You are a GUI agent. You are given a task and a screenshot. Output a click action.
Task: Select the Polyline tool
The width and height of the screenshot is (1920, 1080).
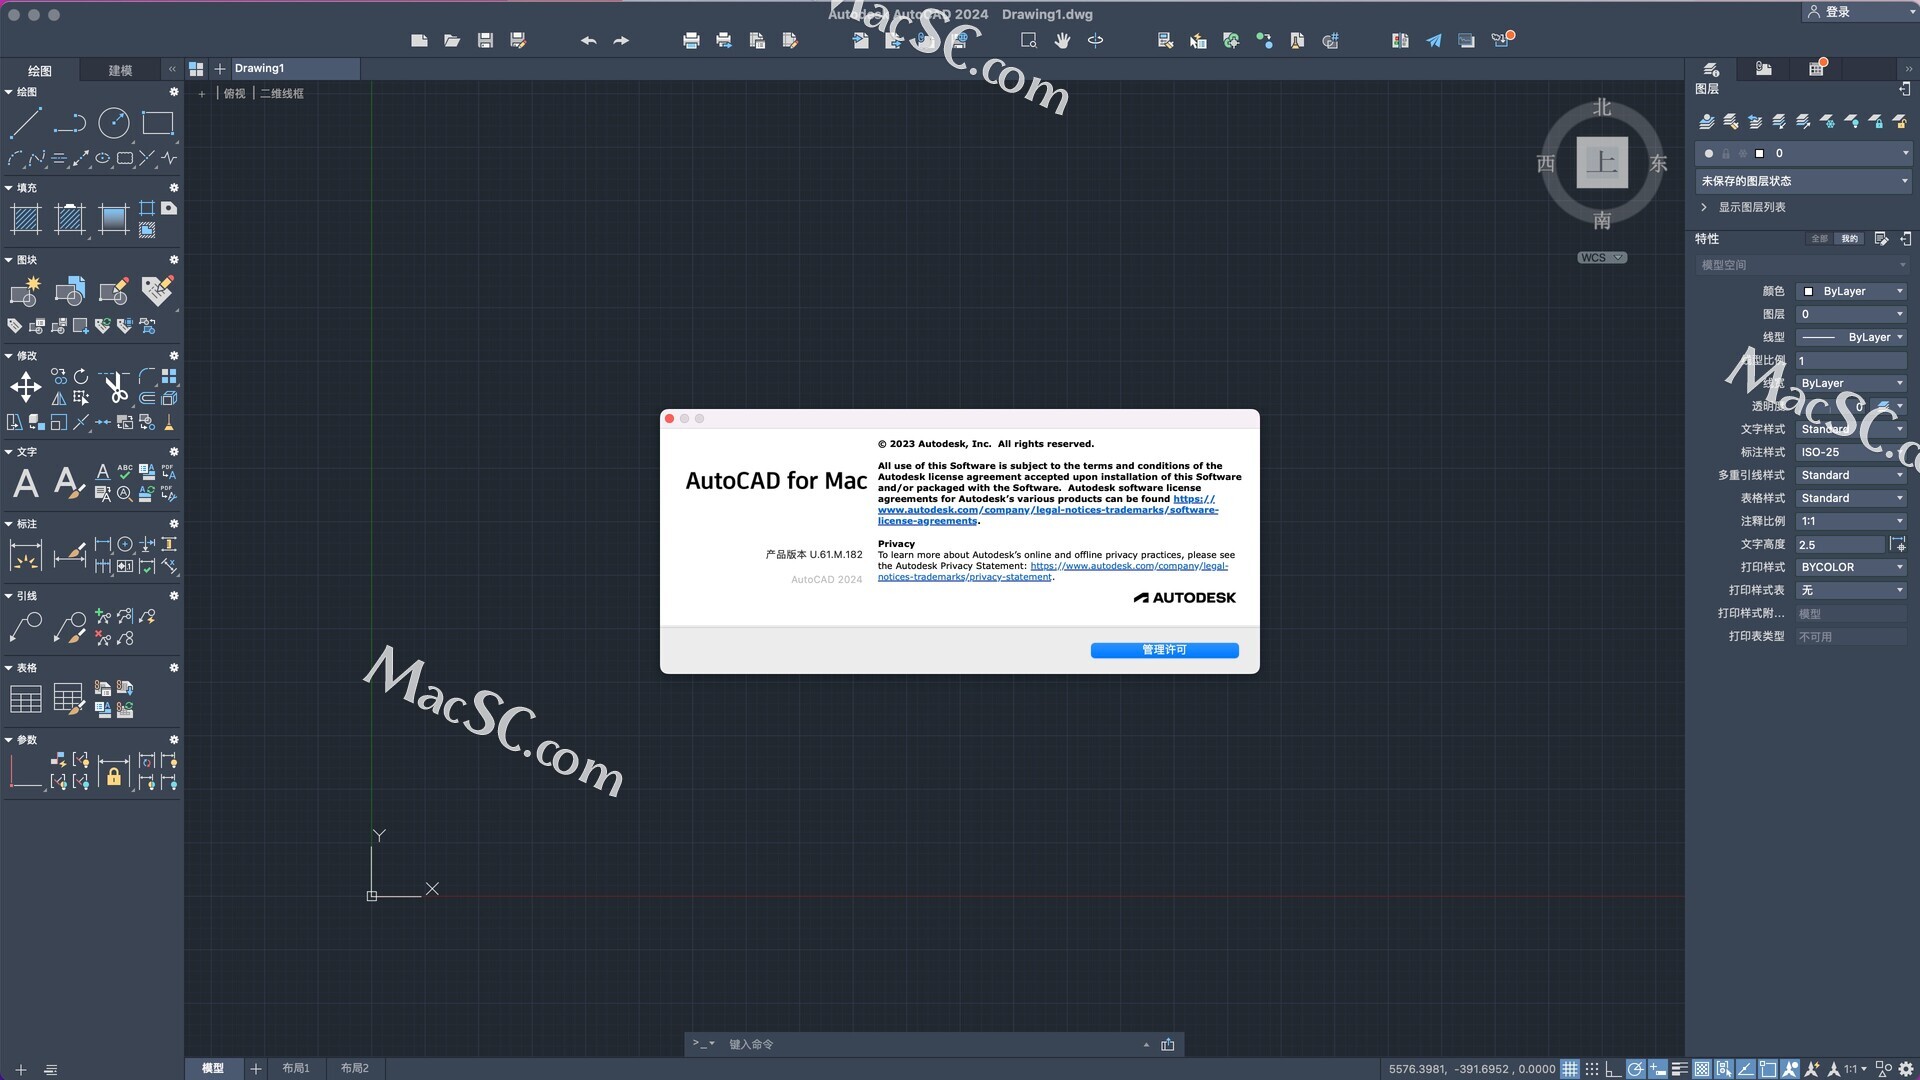(70, 123)
